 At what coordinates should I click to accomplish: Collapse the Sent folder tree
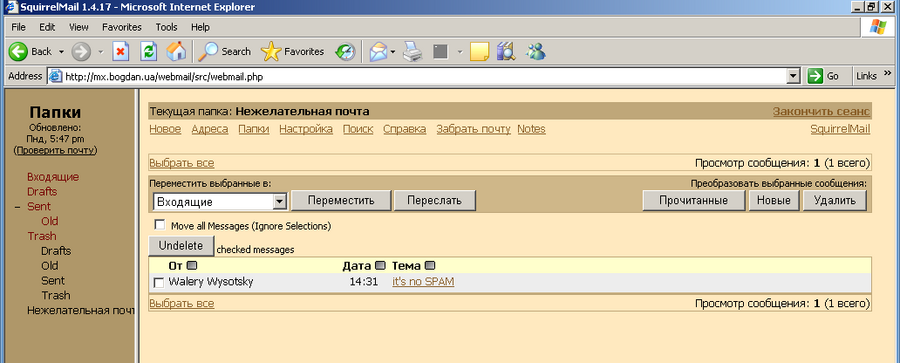point(17,207)
